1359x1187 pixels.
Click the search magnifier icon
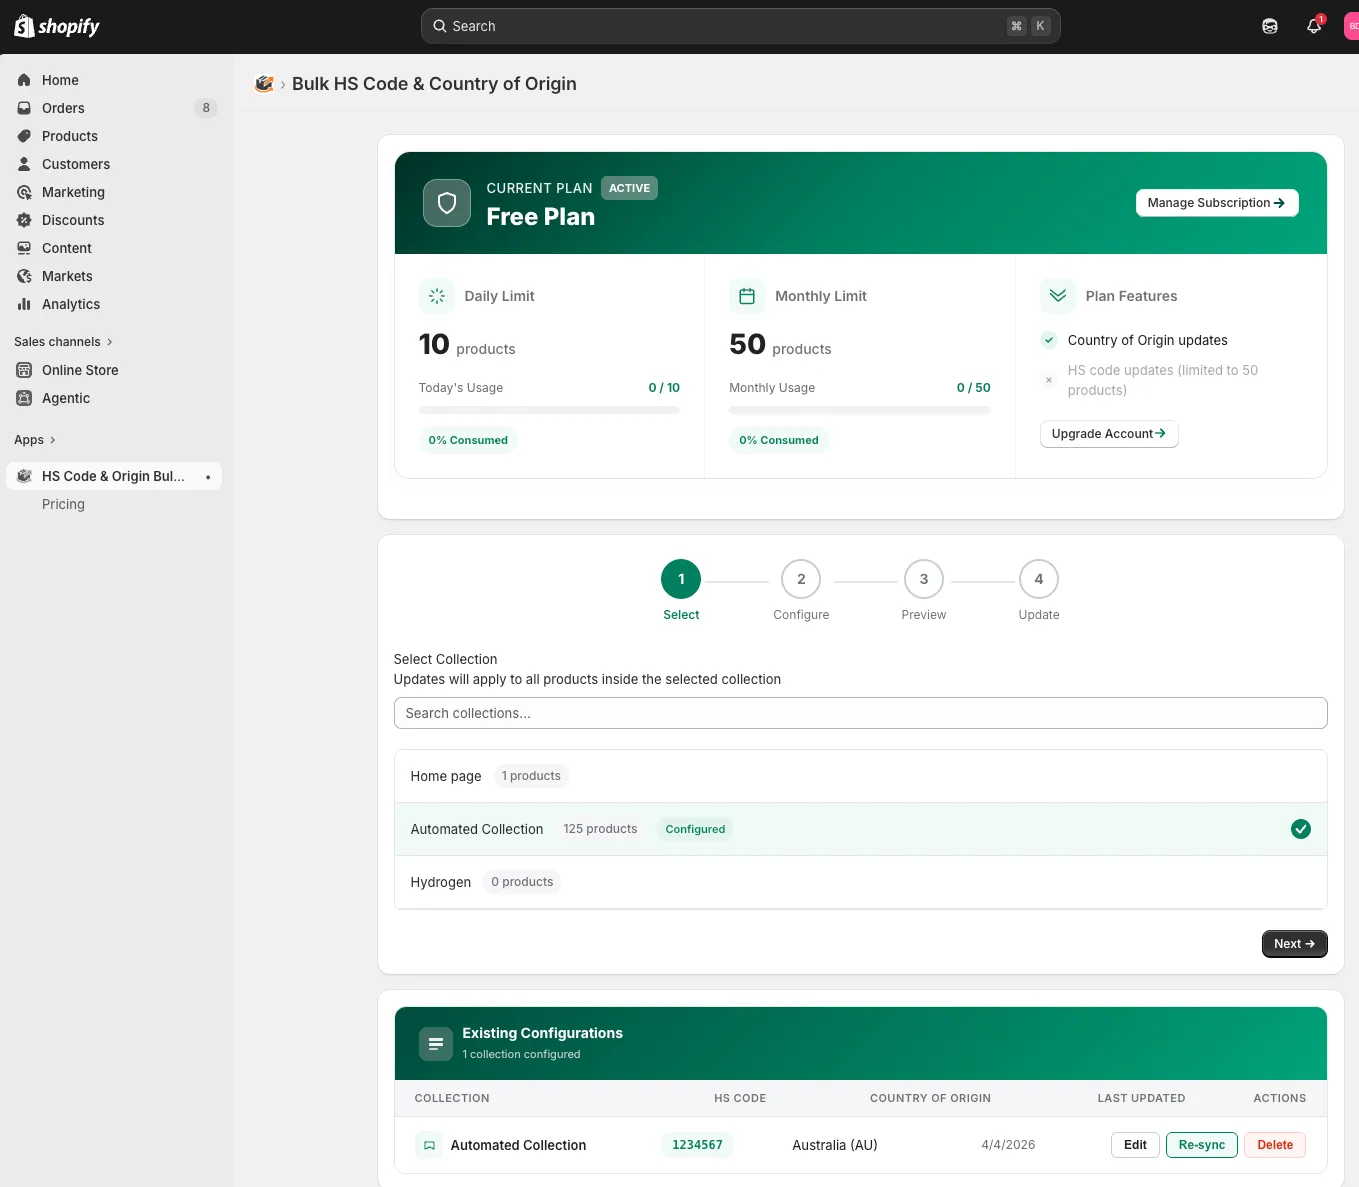tap(440, 26)
